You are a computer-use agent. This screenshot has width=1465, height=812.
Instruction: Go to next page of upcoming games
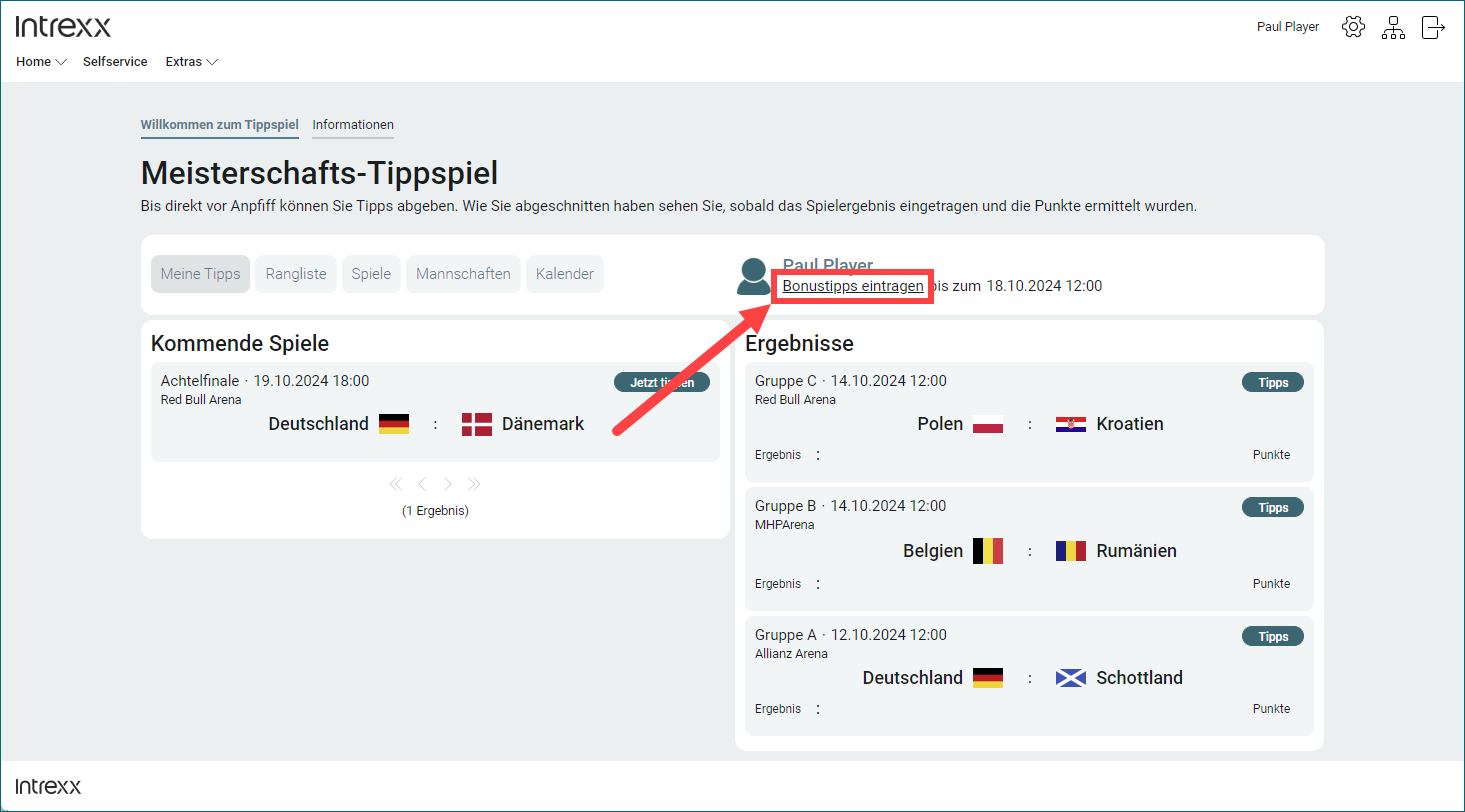tap(448, 484)
